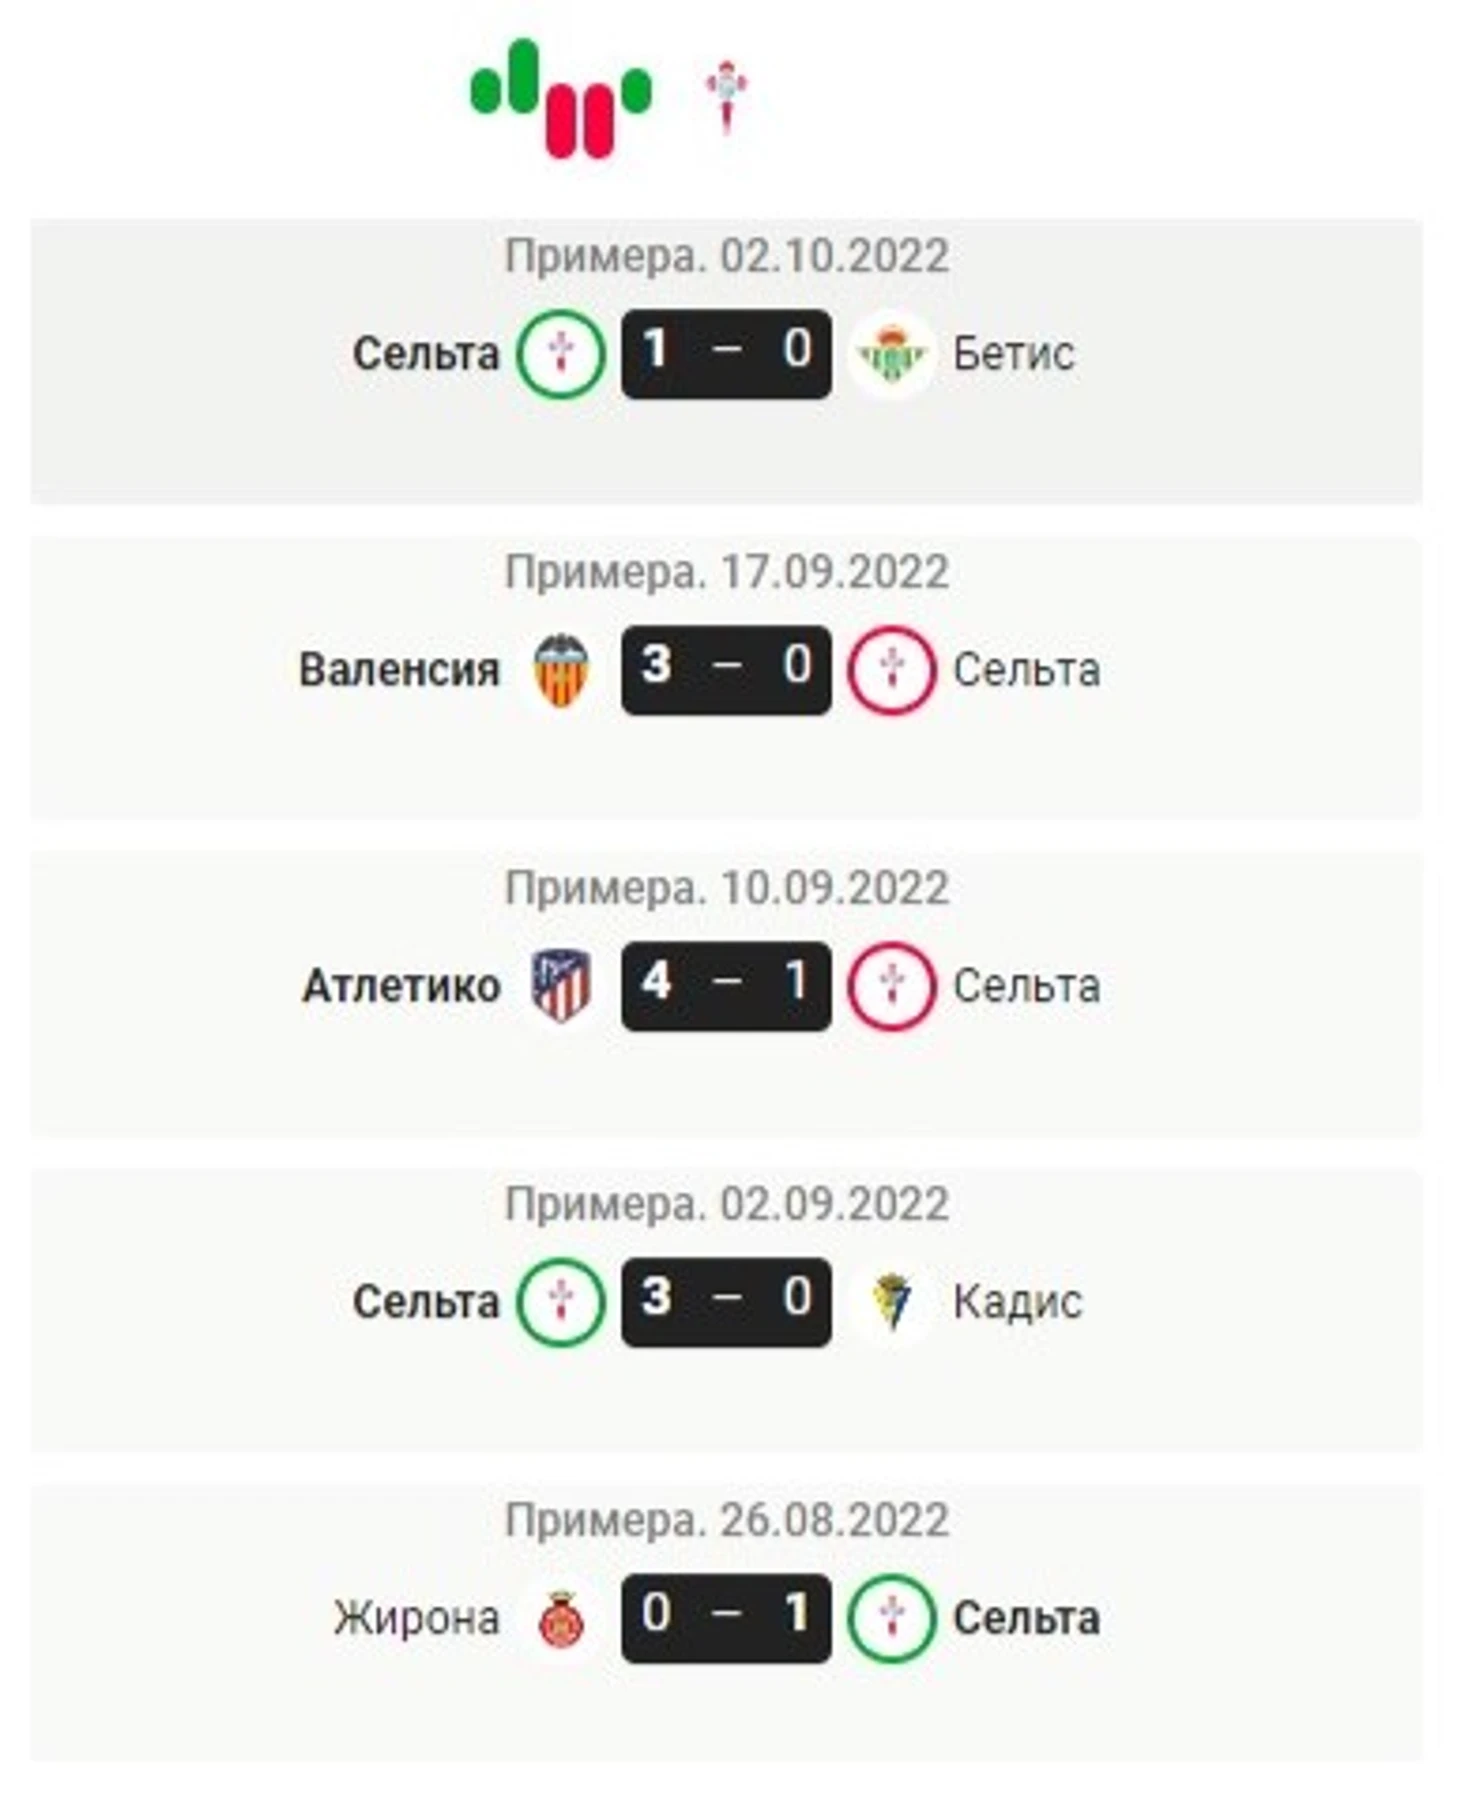Click the Атлетико team name
Screen dimensions: 1460x1817
tap(401, 986)
